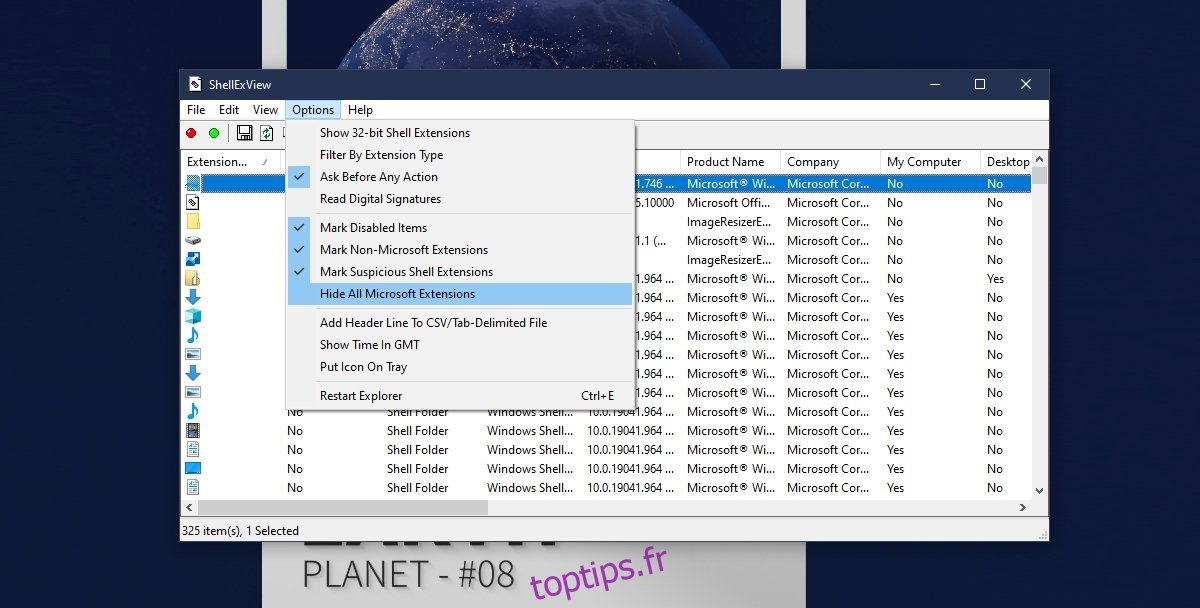Enable Hide All Microsoft Extensions
The width and height of the screenshot is (1200, 608).
(x=460, y=294)
